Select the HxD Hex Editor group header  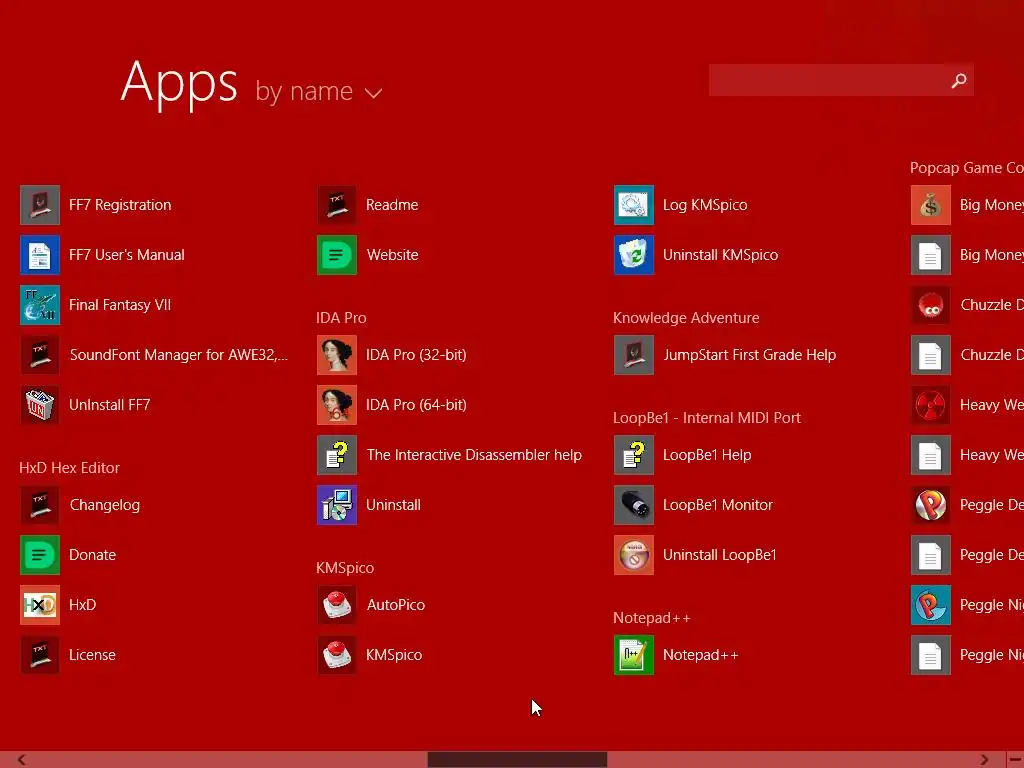coord(69,468)
